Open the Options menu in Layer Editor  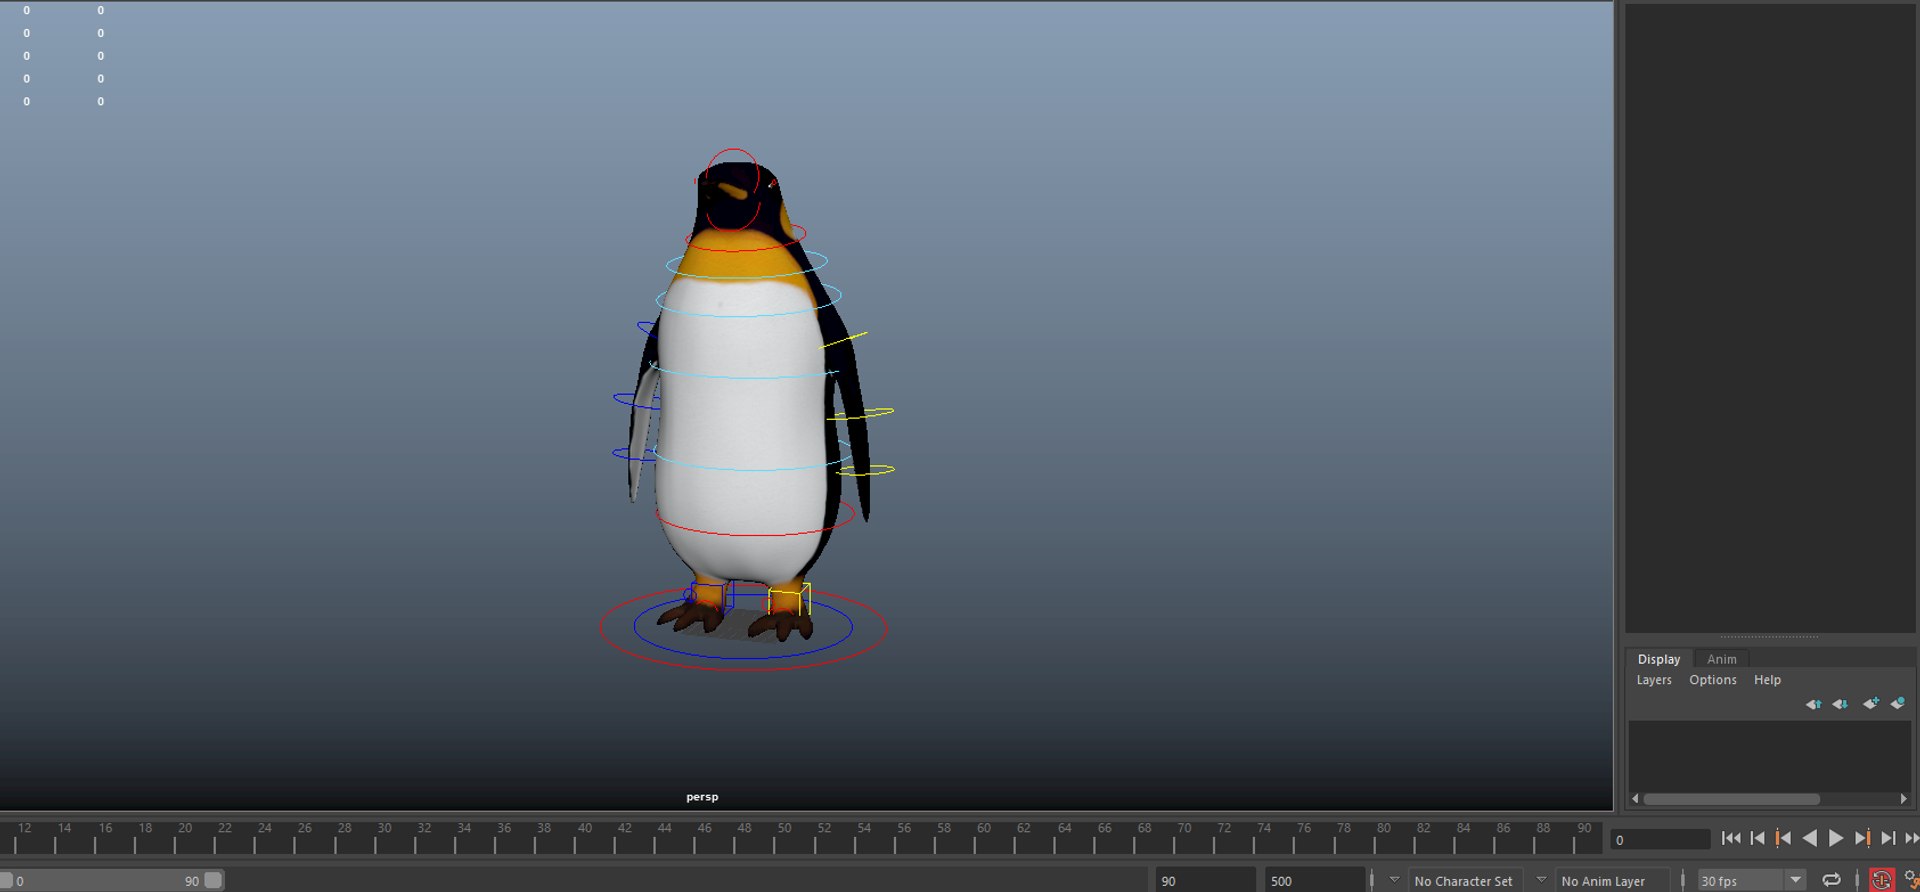[1713, 680]
